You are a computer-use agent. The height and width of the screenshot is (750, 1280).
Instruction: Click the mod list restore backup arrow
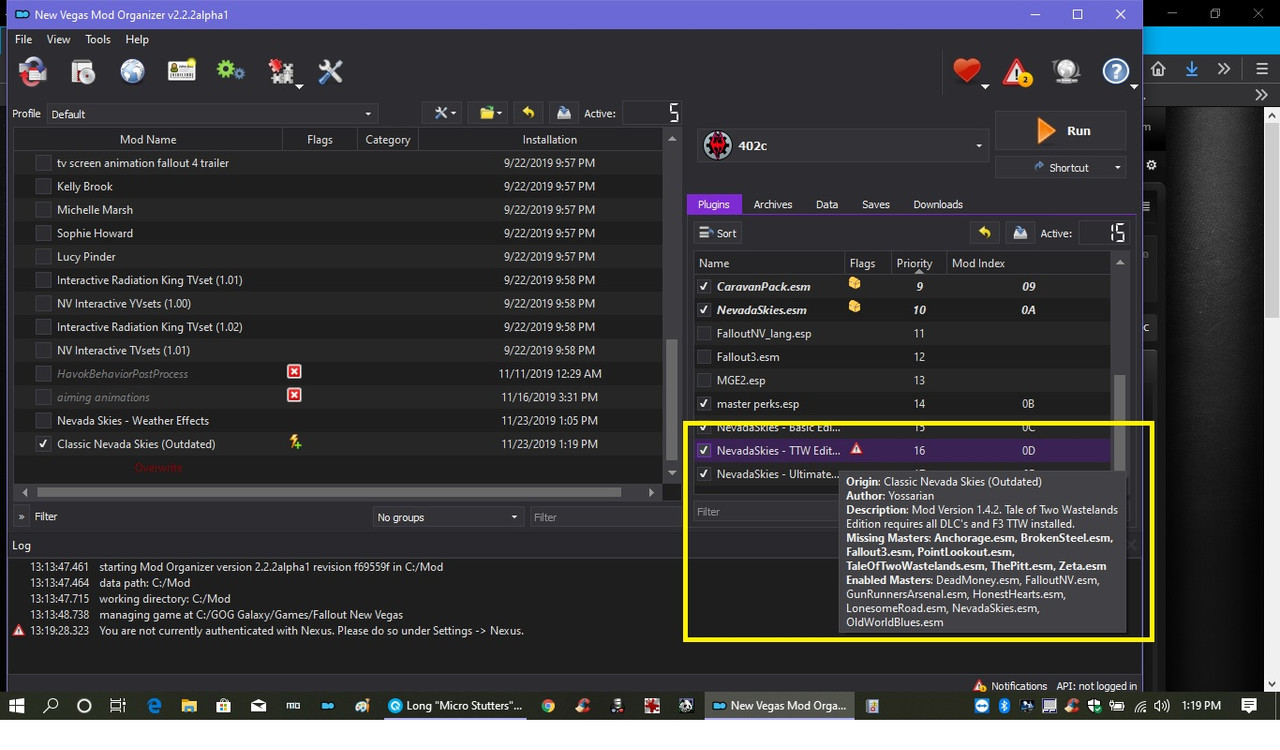tap(528, 113)
